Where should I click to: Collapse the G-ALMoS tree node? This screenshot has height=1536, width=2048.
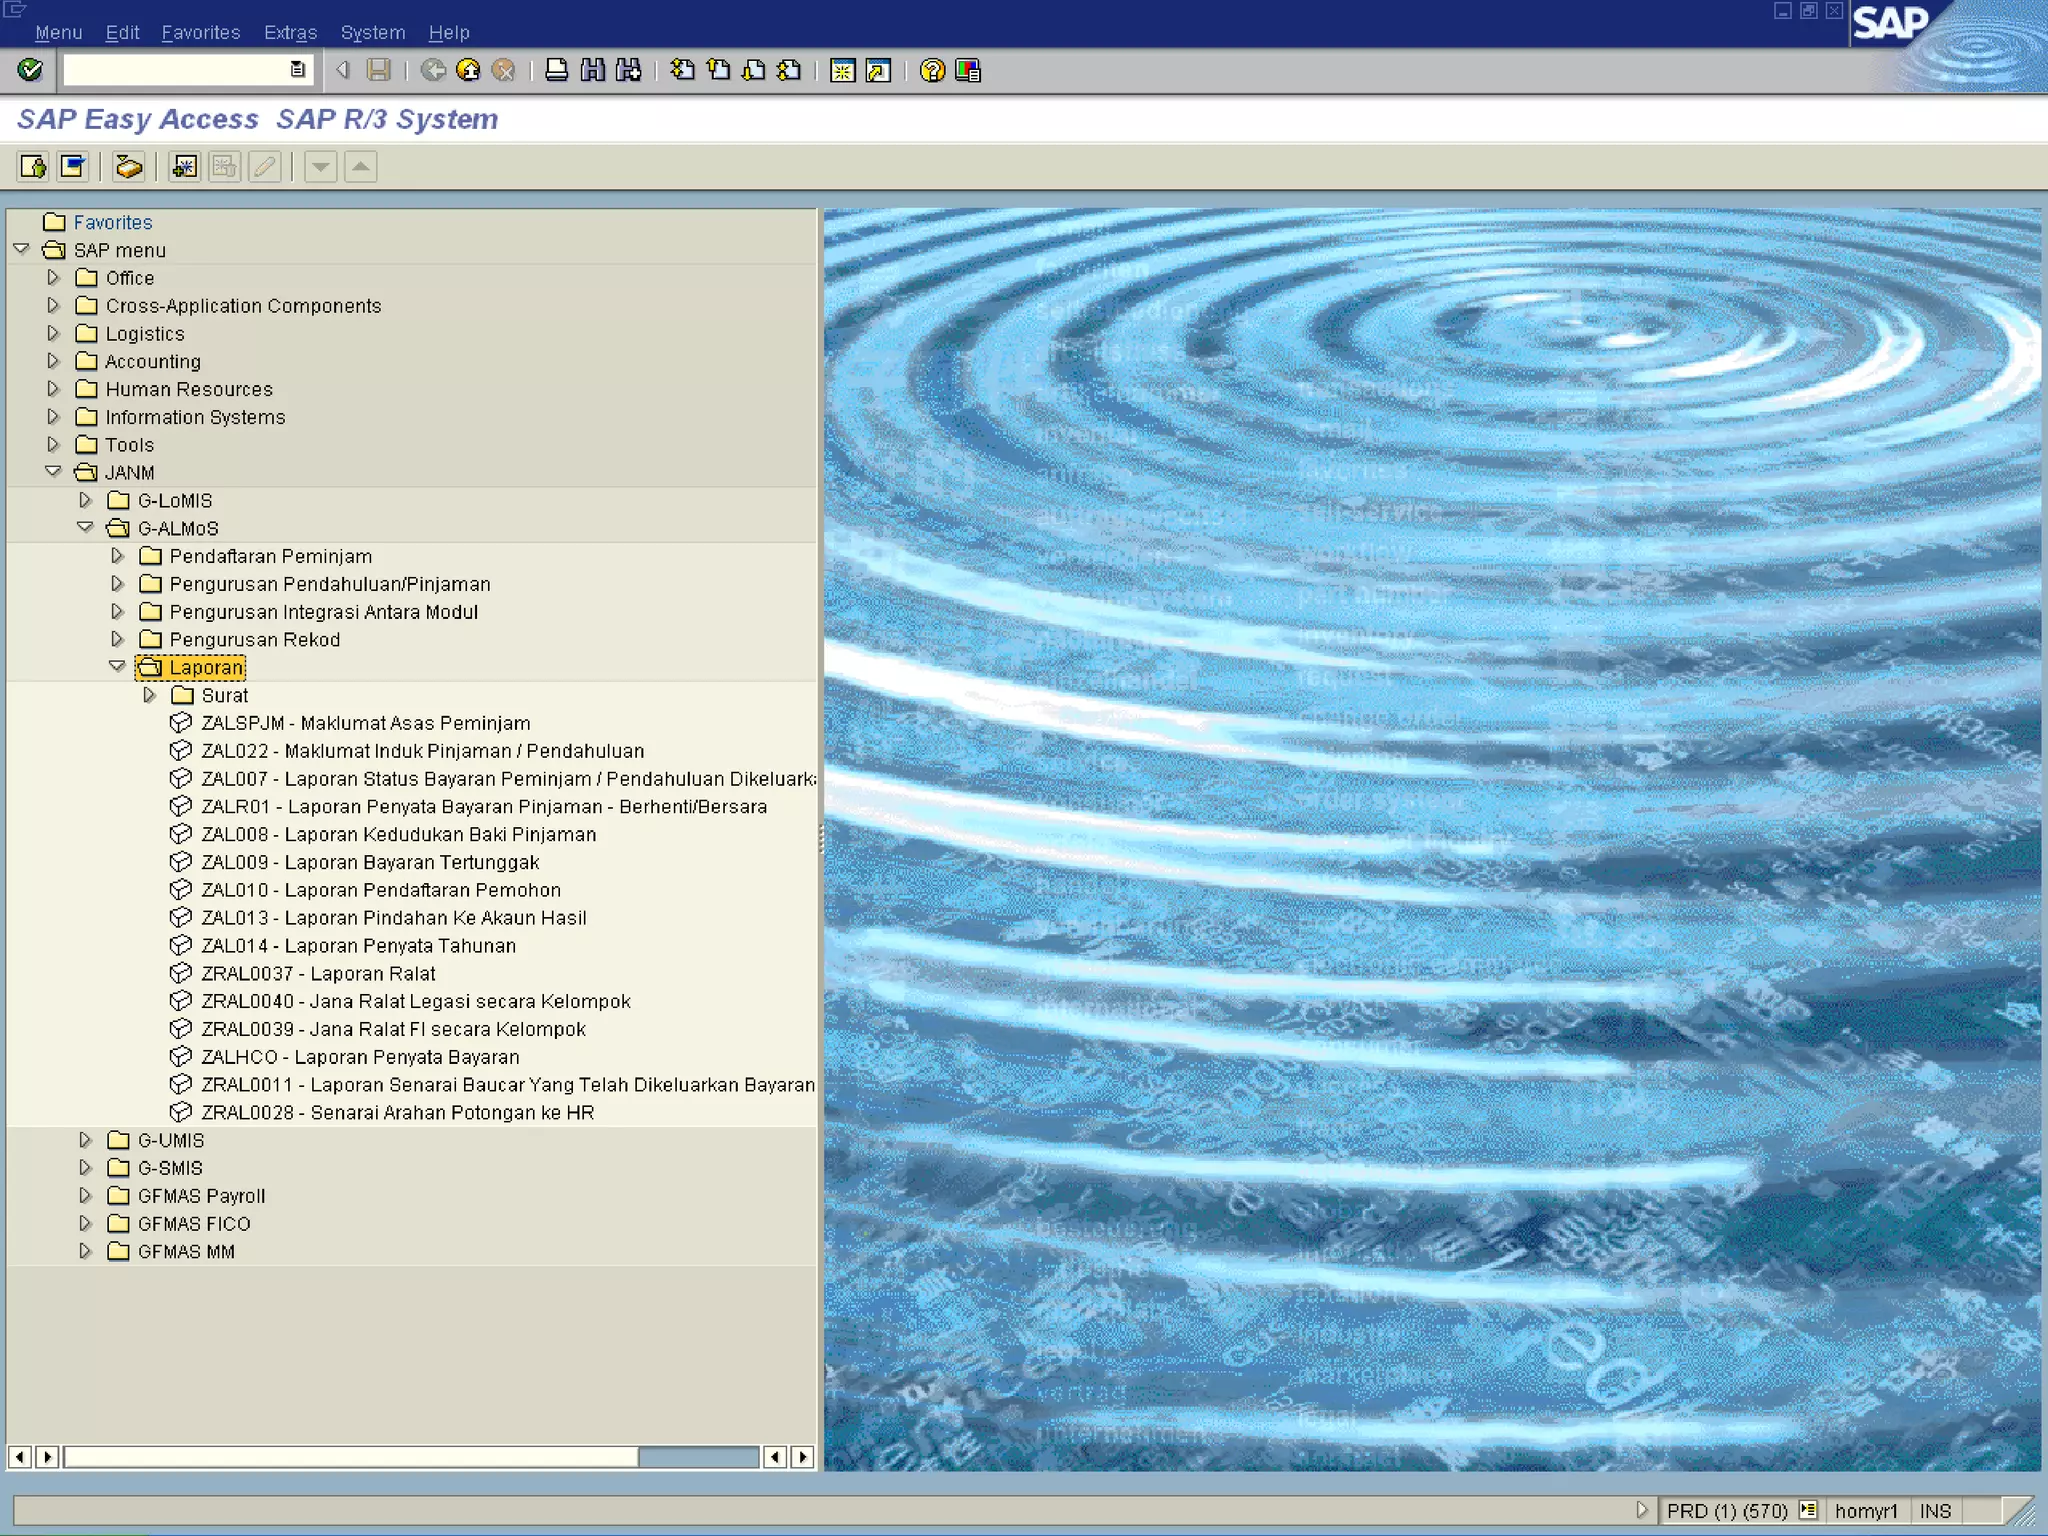(85, 527)
